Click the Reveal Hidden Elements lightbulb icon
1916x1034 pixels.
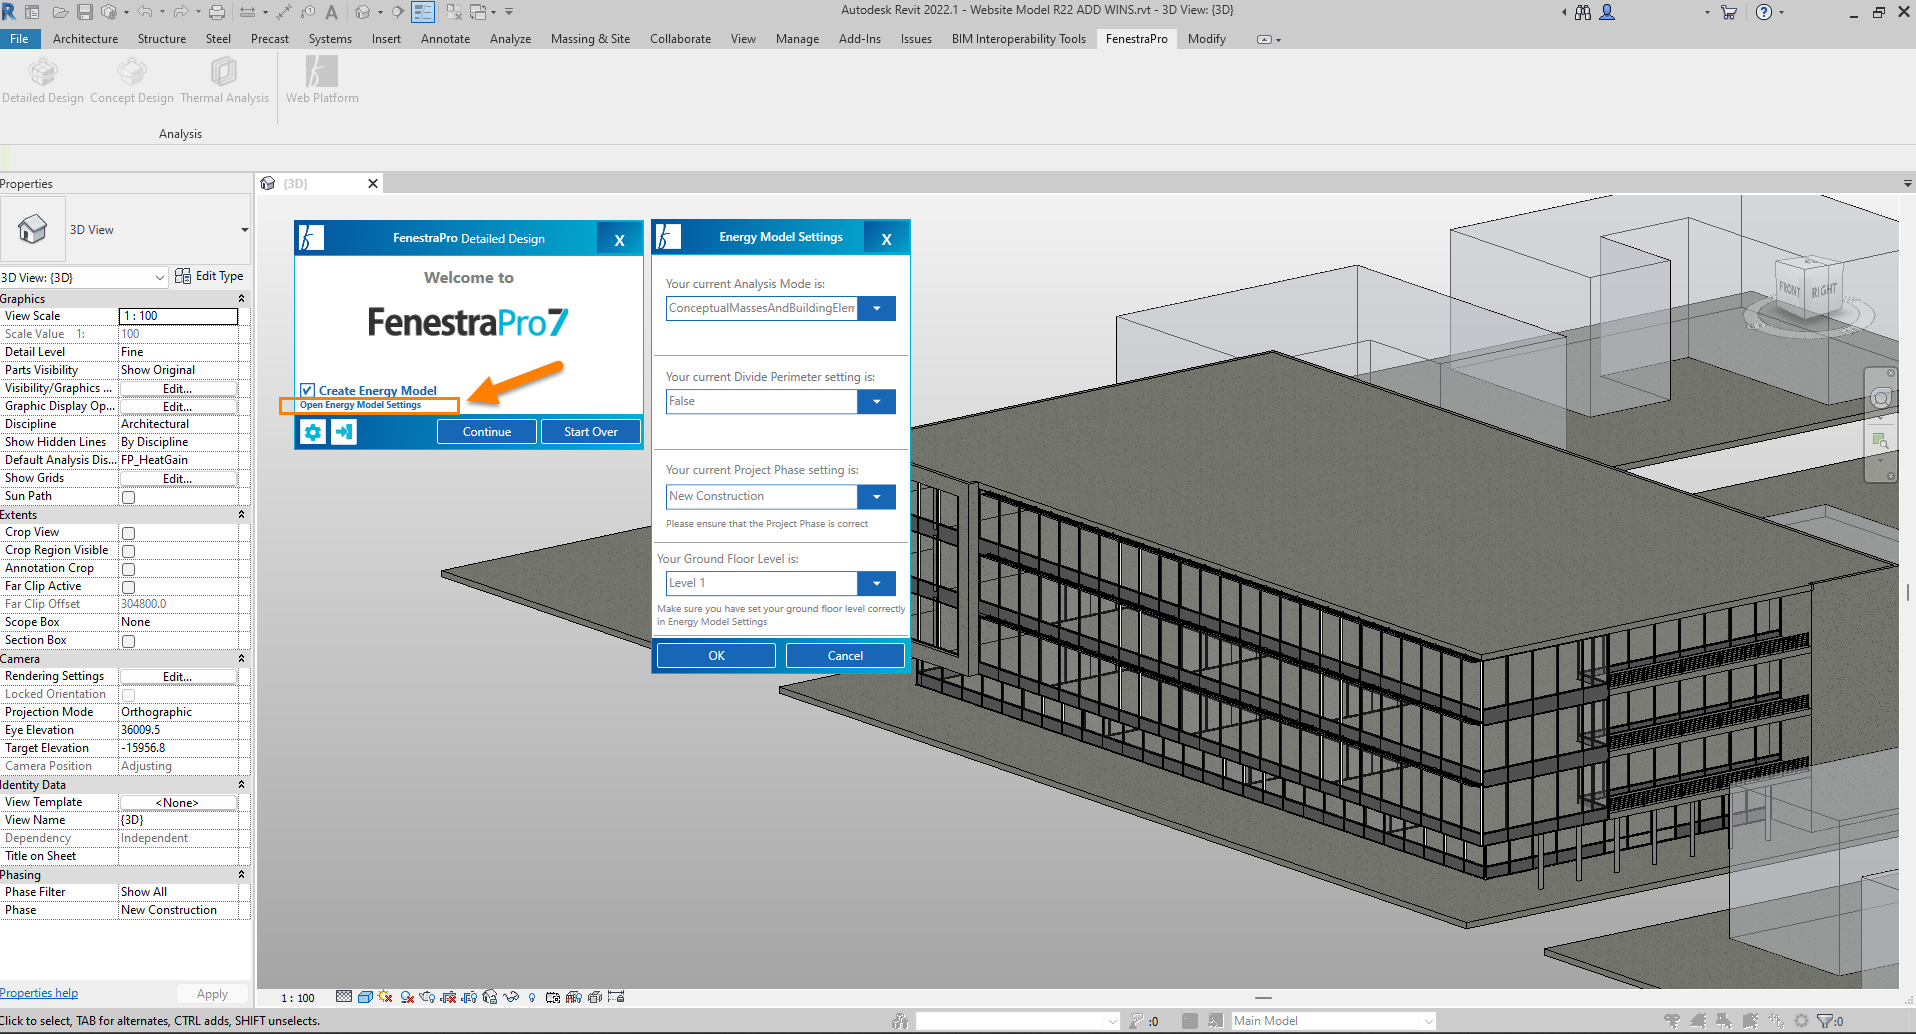[532, 997]
